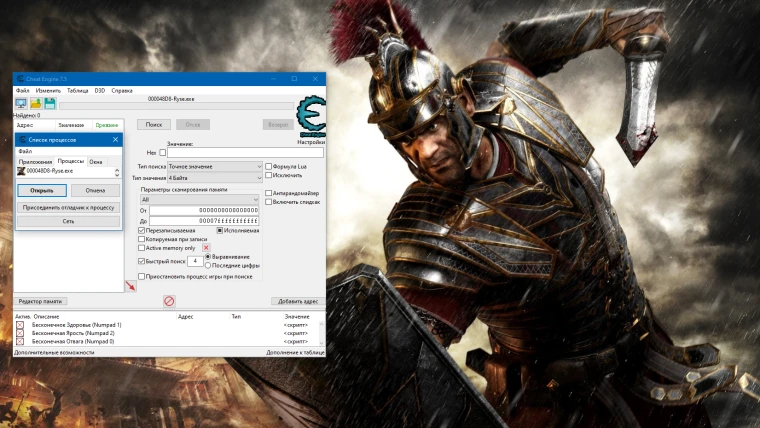
Task: Activate Бесконечная Ярость (Numpad 2) script checkbox
Action: 20,333
